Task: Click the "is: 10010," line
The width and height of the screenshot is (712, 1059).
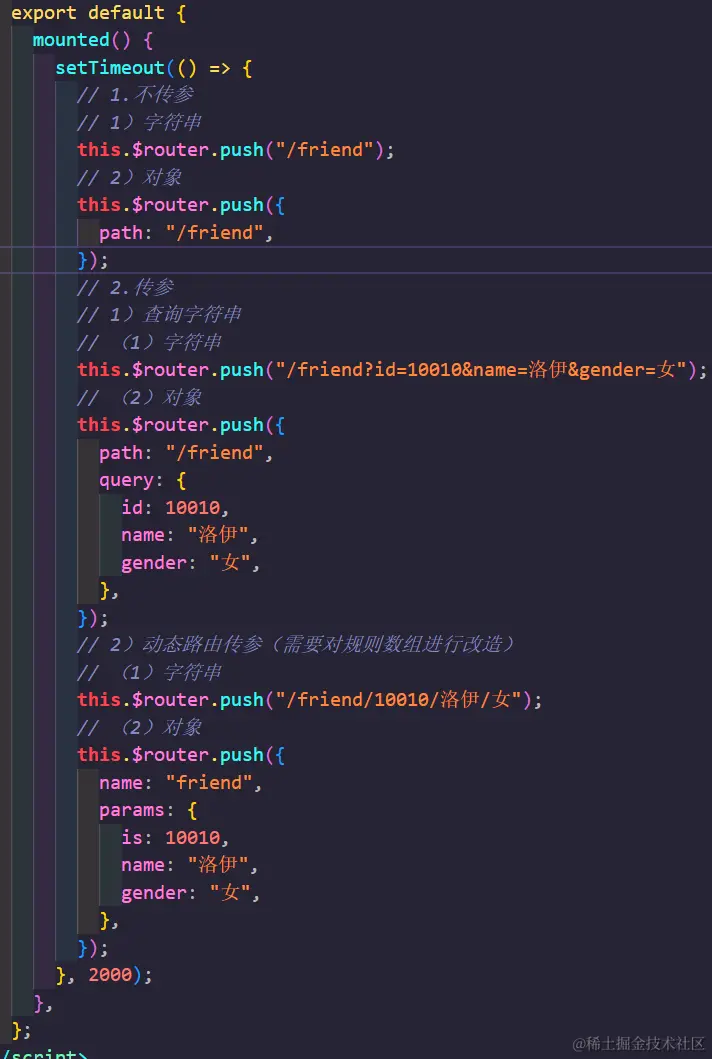Action: point(176,837)
